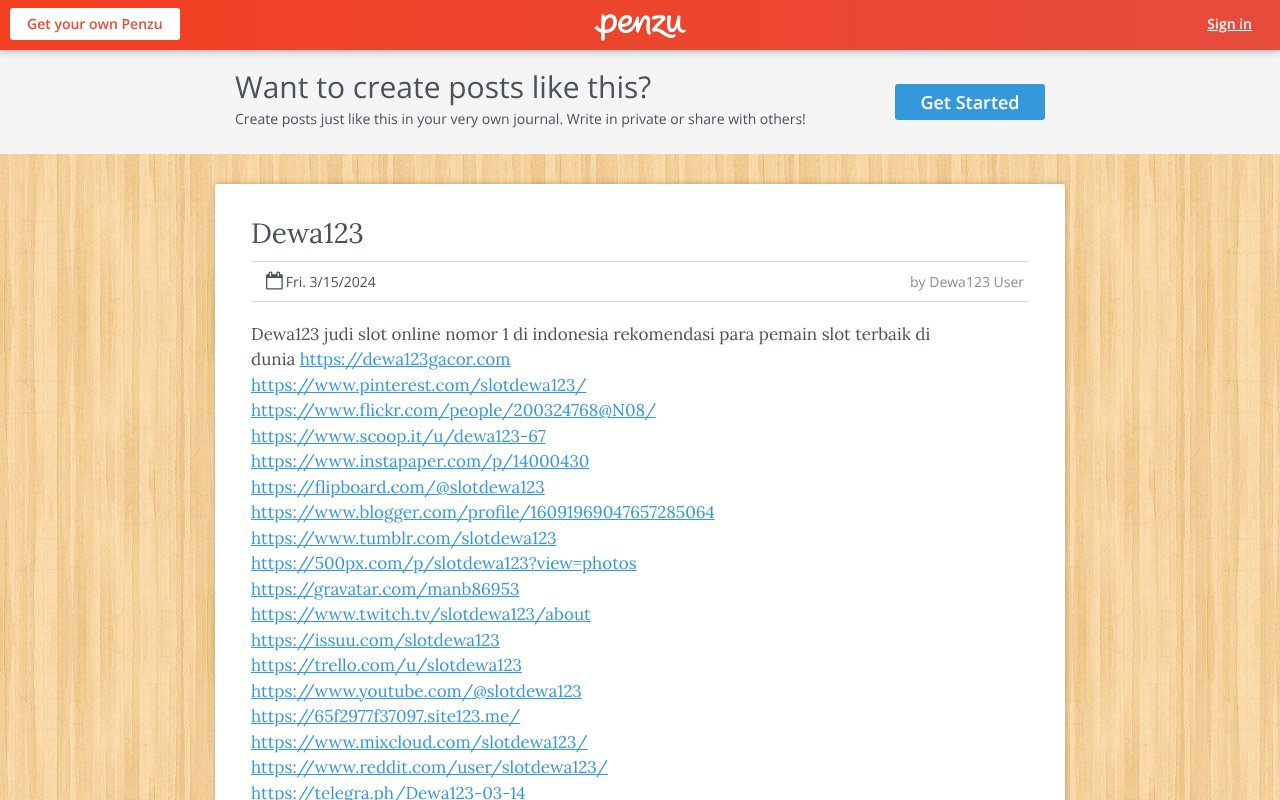Click the Get your own Penzu button

coord(94,23)
